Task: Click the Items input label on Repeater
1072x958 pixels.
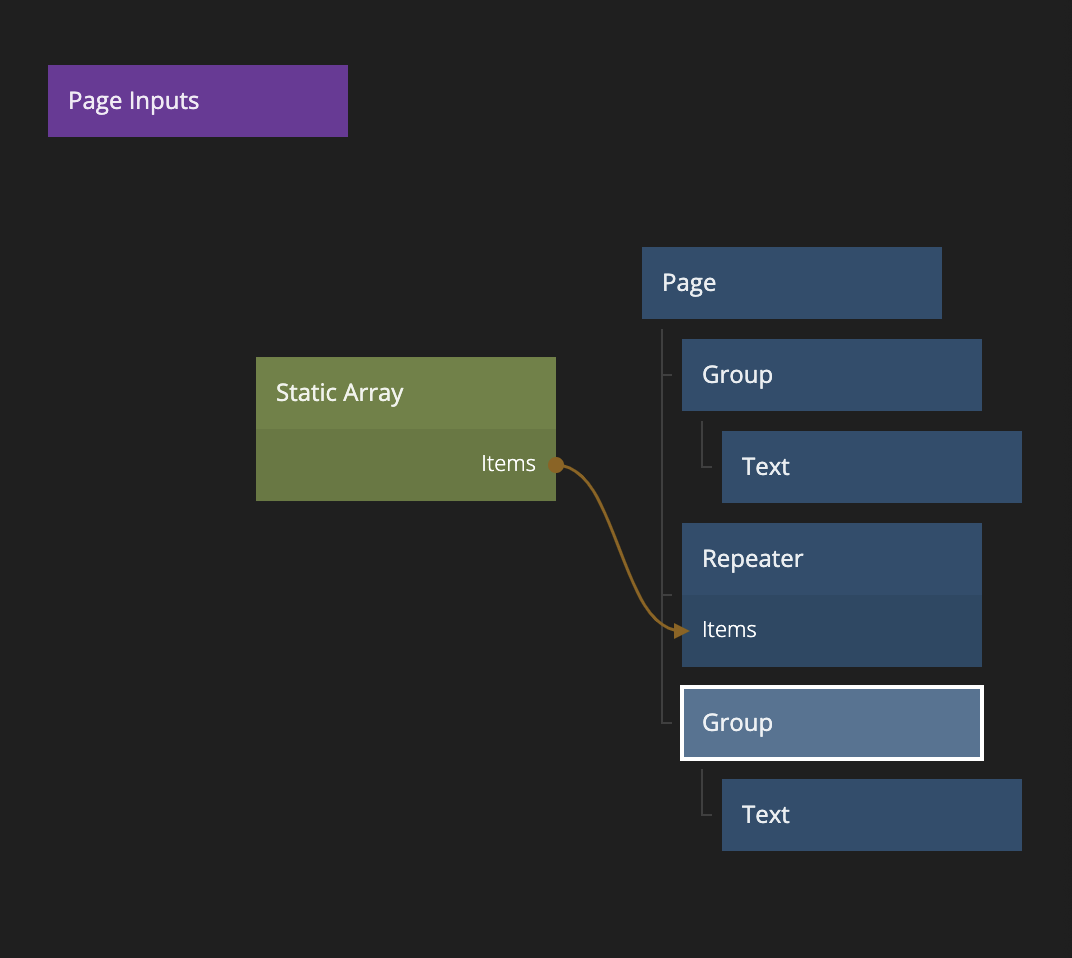Action: (x=729, y=630)
